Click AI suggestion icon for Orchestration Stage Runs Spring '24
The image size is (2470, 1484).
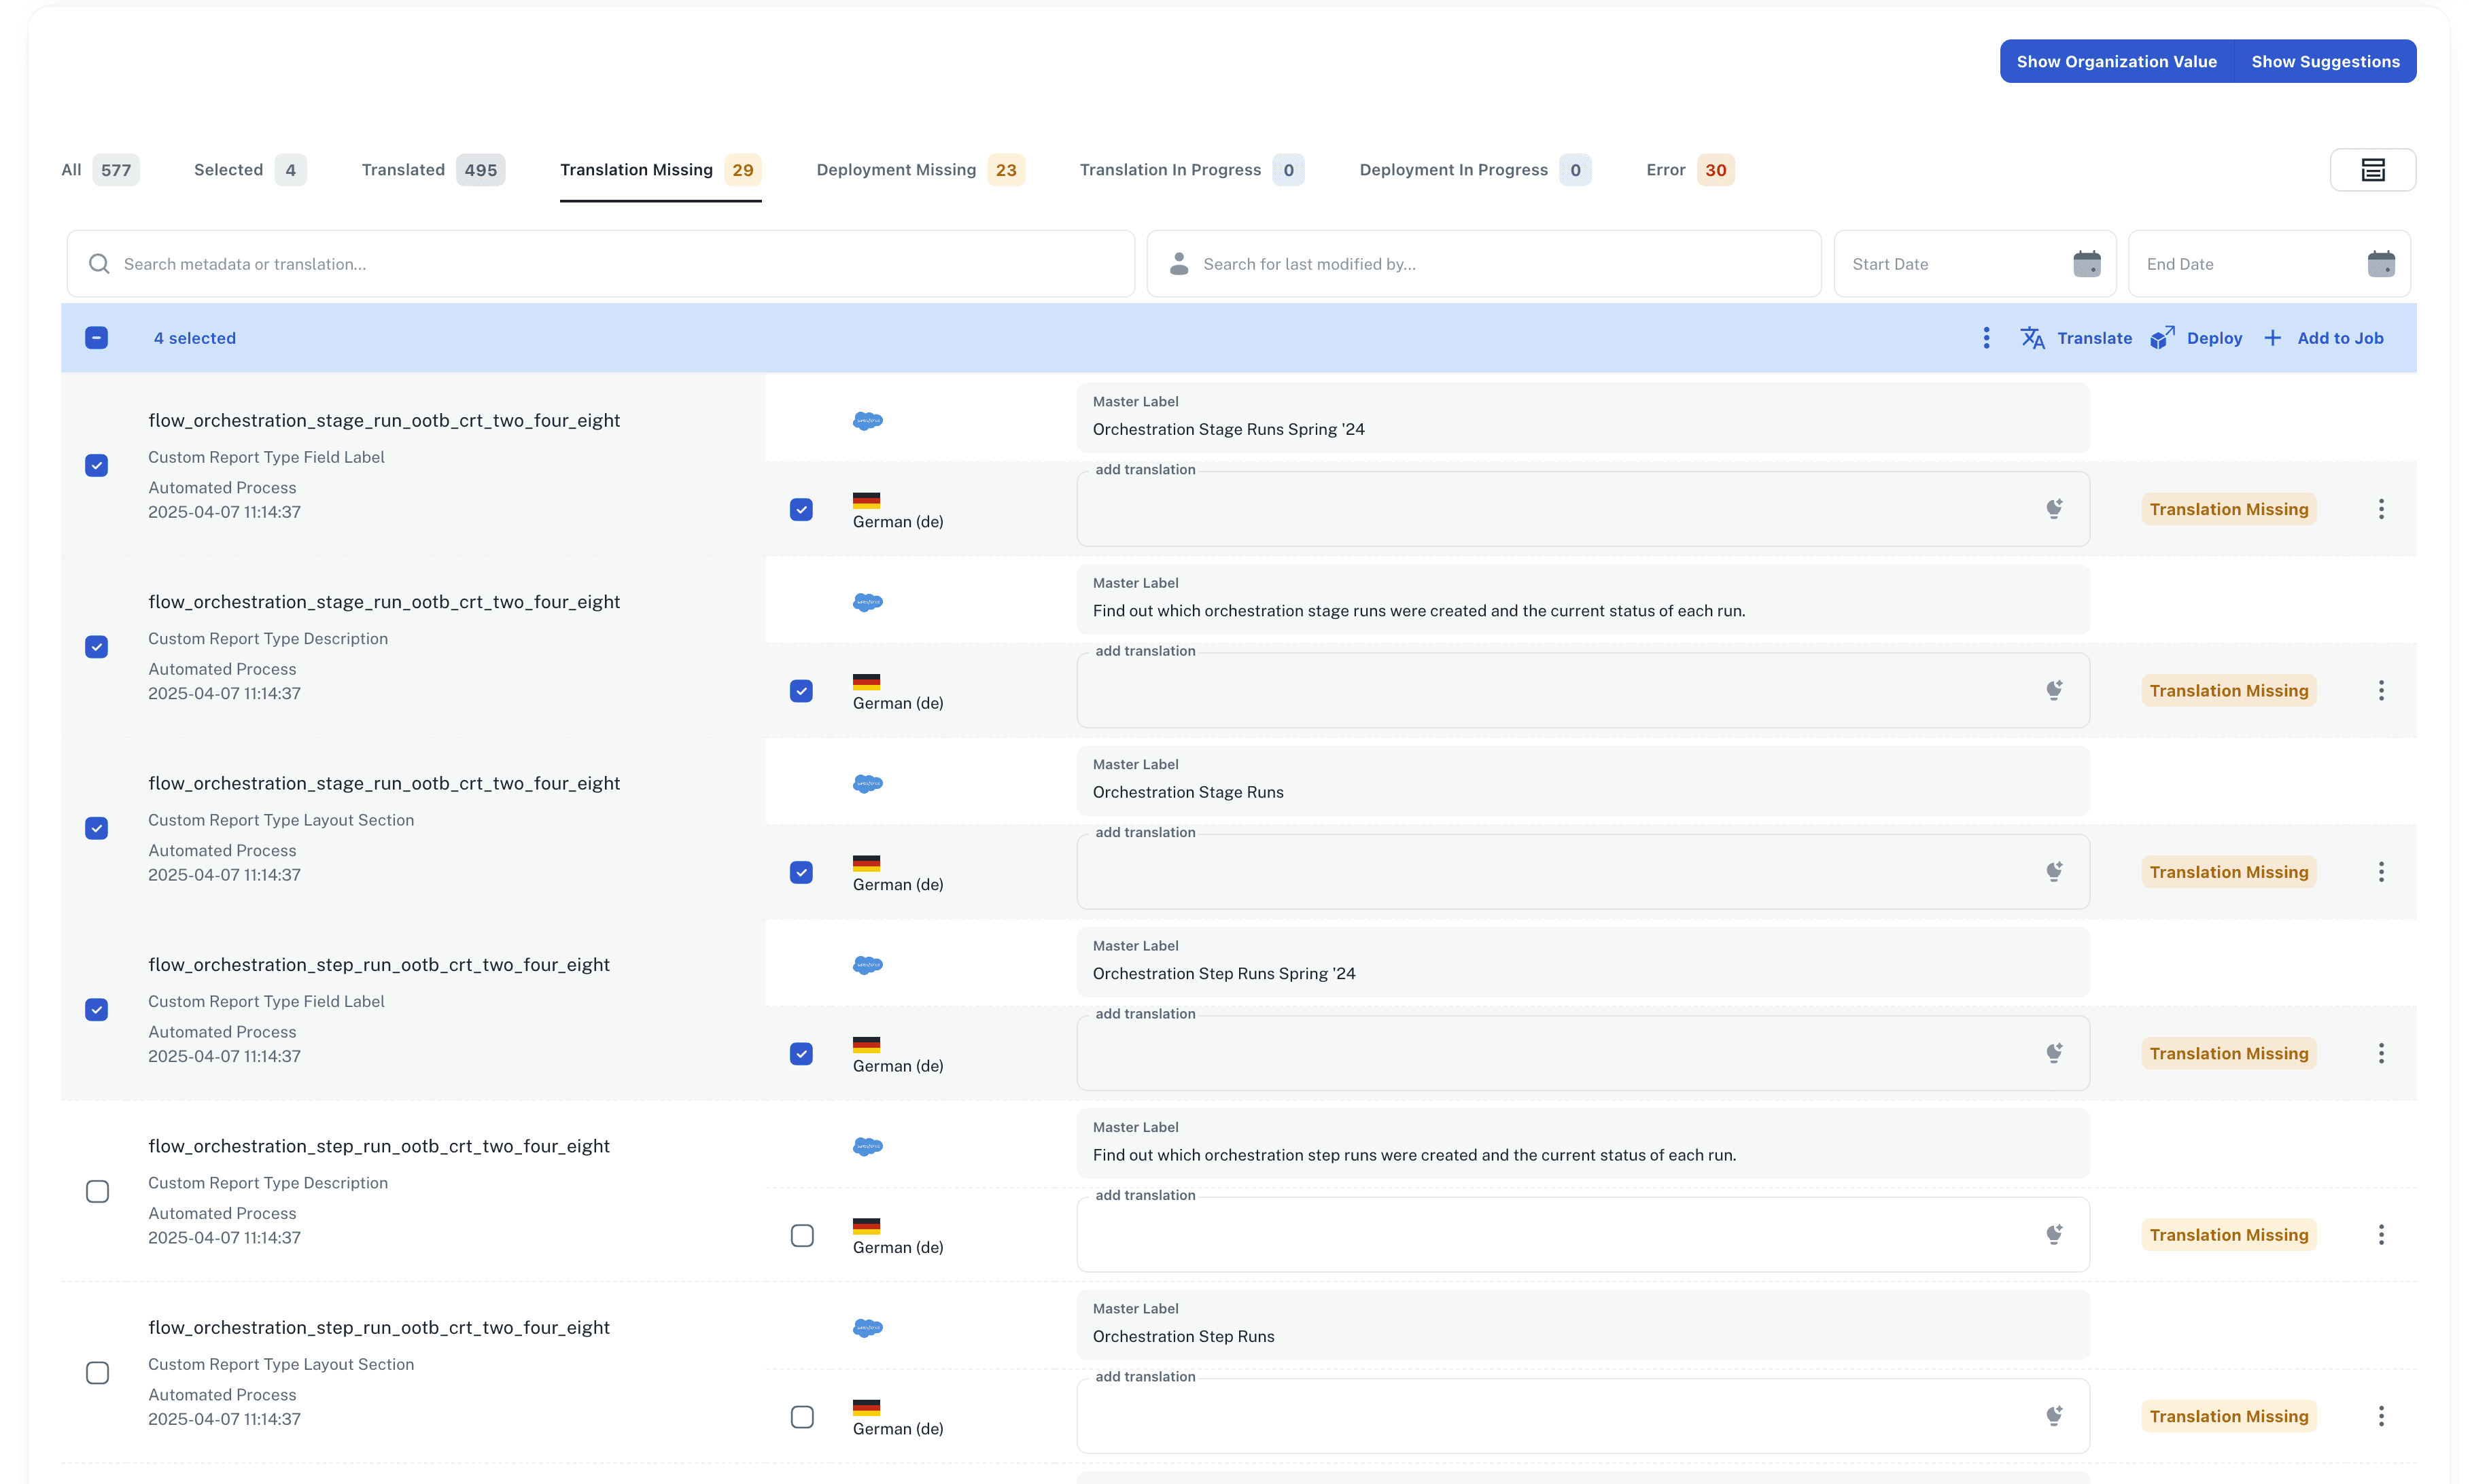(2054, 509)
